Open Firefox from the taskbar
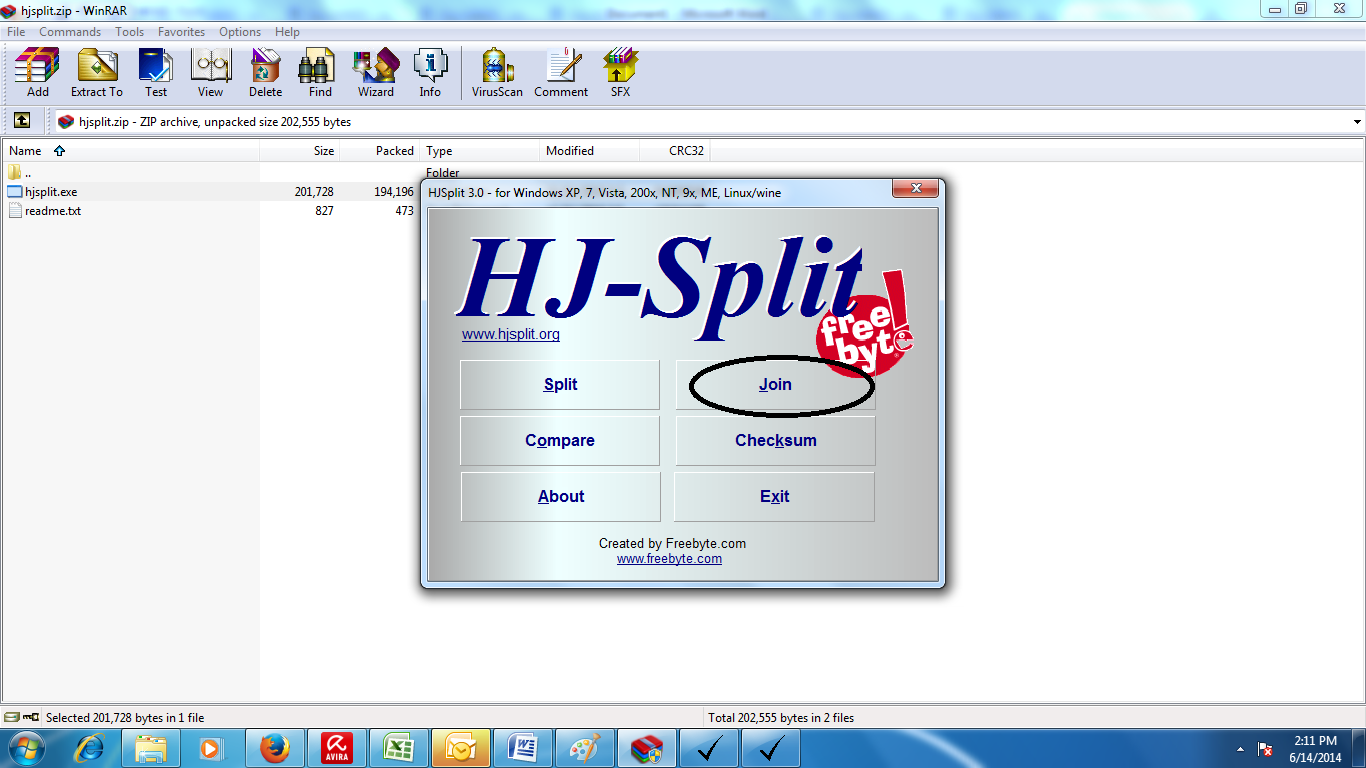Screen dimensions: 1366x768 coord(273,748)
